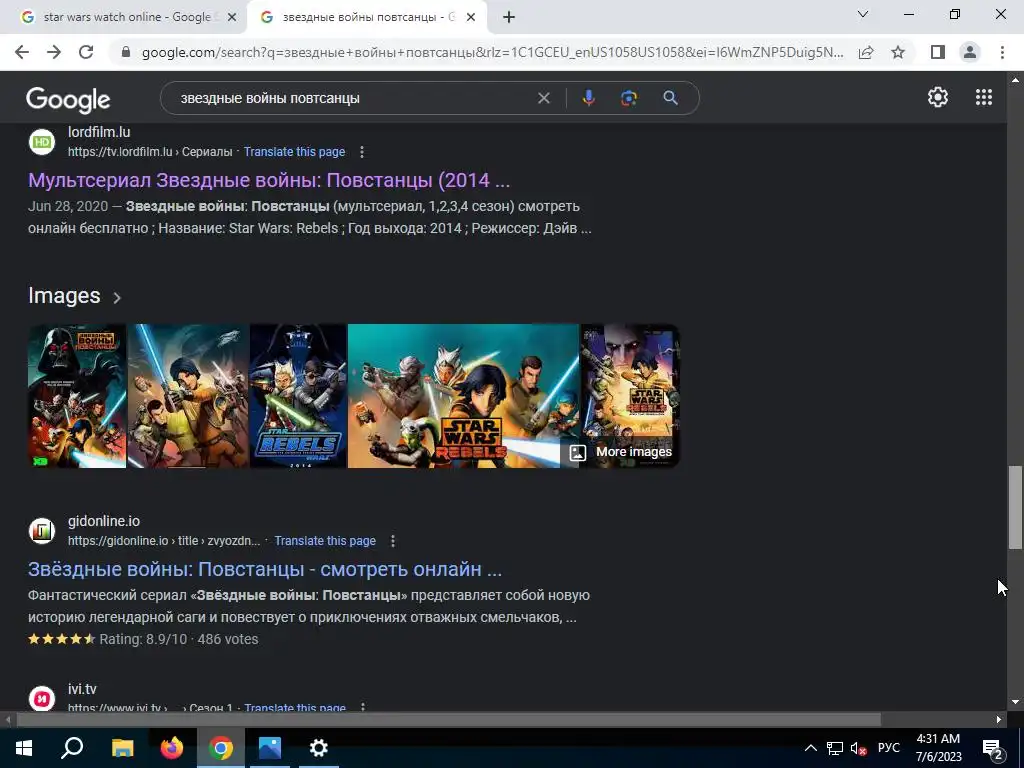Translate the gidonline.io page
1024x768 pixels.
tap(325, 541)
